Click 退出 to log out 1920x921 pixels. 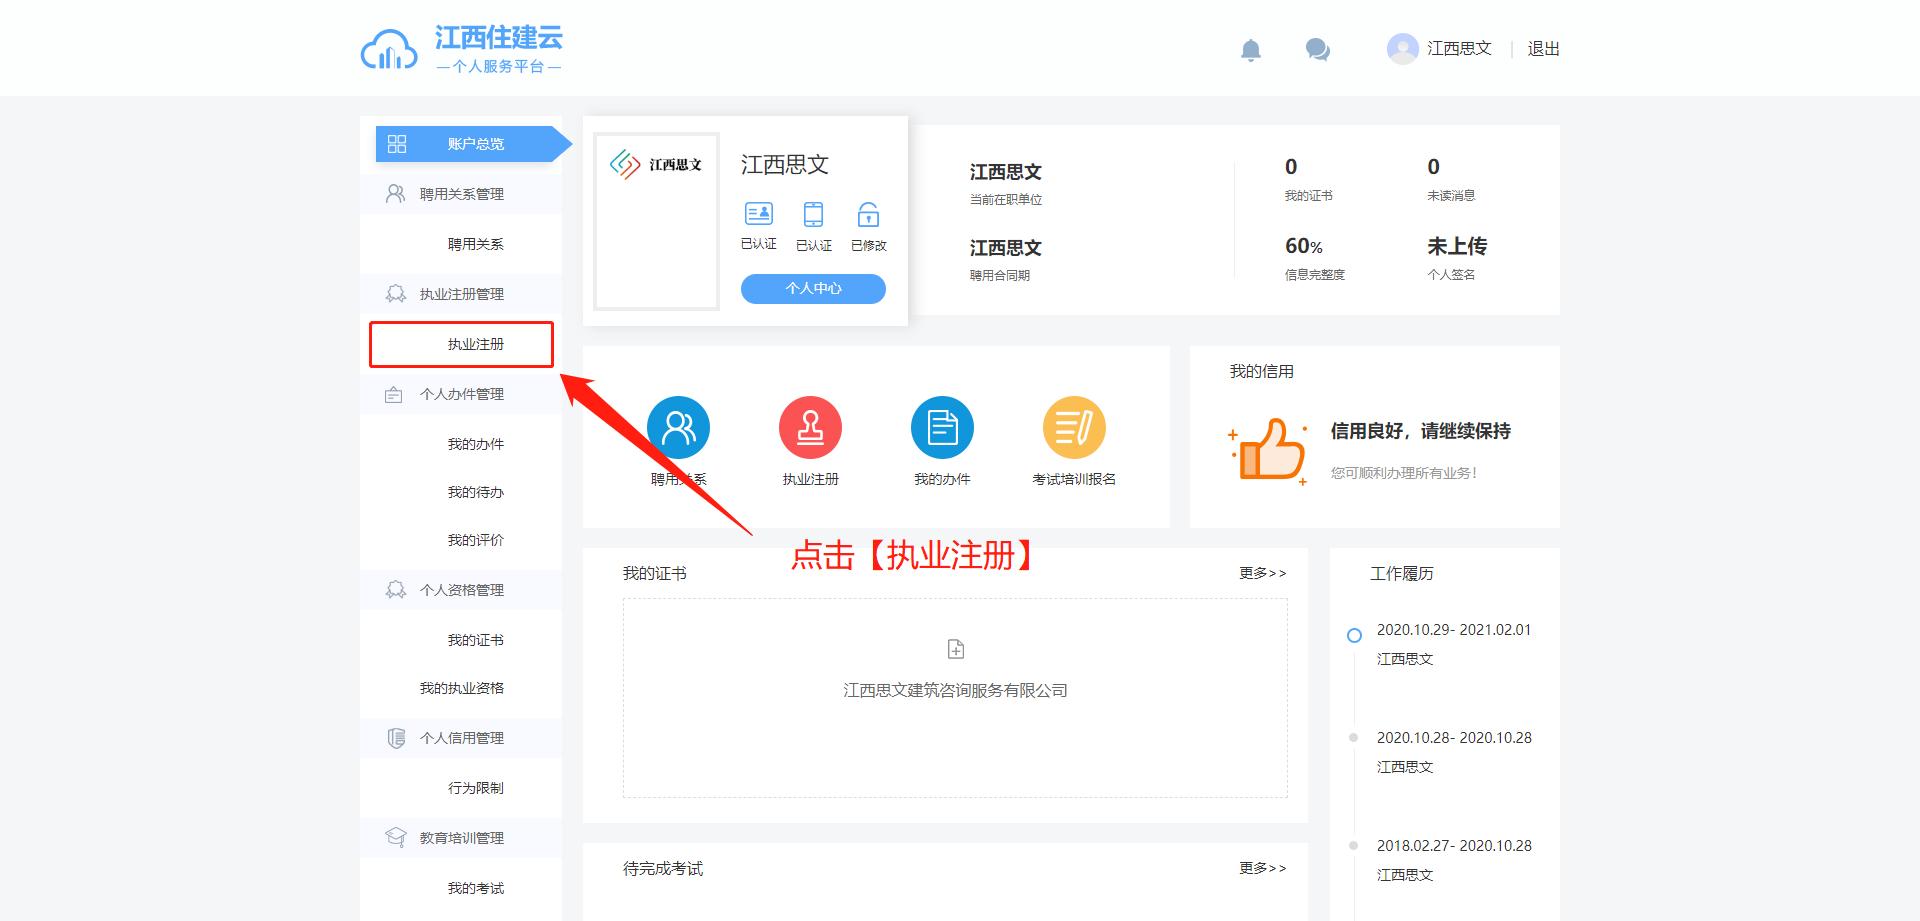click(x=1543, y=49)
